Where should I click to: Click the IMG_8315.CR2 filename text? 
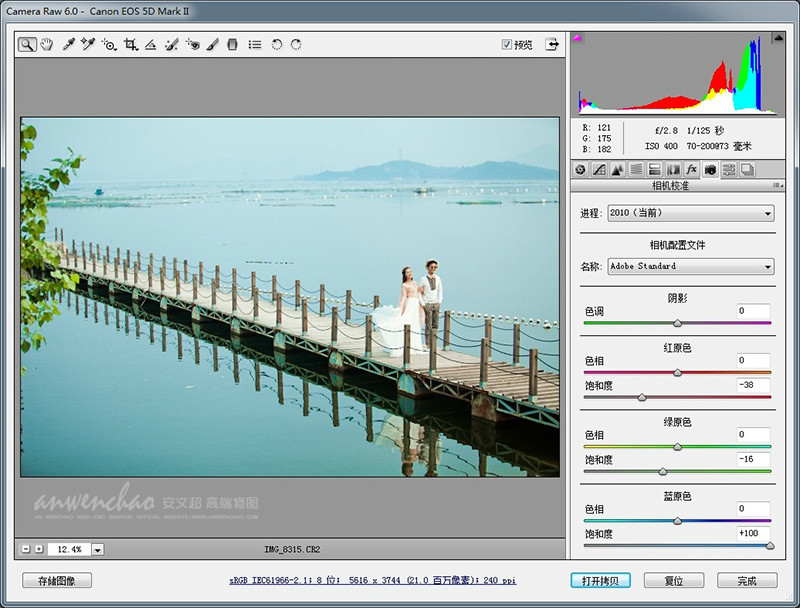pos(292,549)
